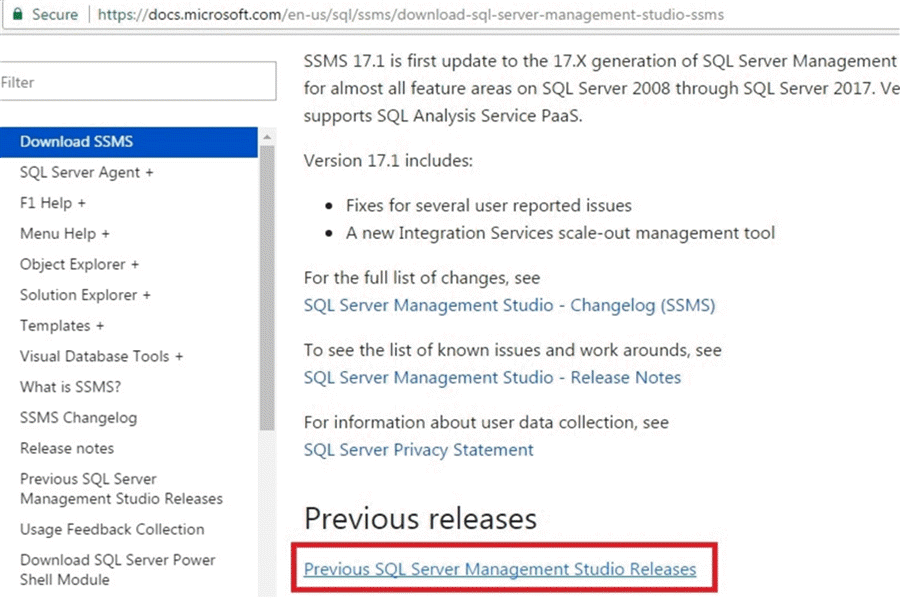
Task: Open Download SQL Server PowerShell Module page
Action: point(117,570)
